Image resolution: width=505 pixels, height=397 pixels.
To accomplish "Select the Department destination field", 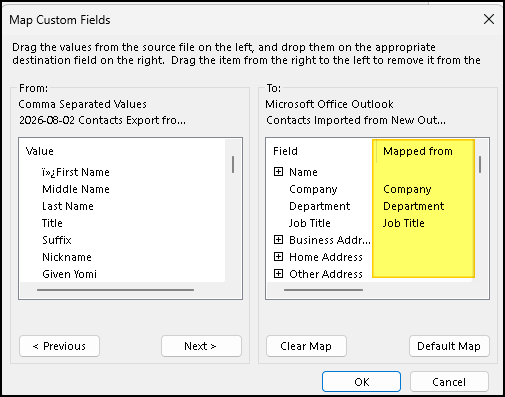I will click(x=320, y=206).
